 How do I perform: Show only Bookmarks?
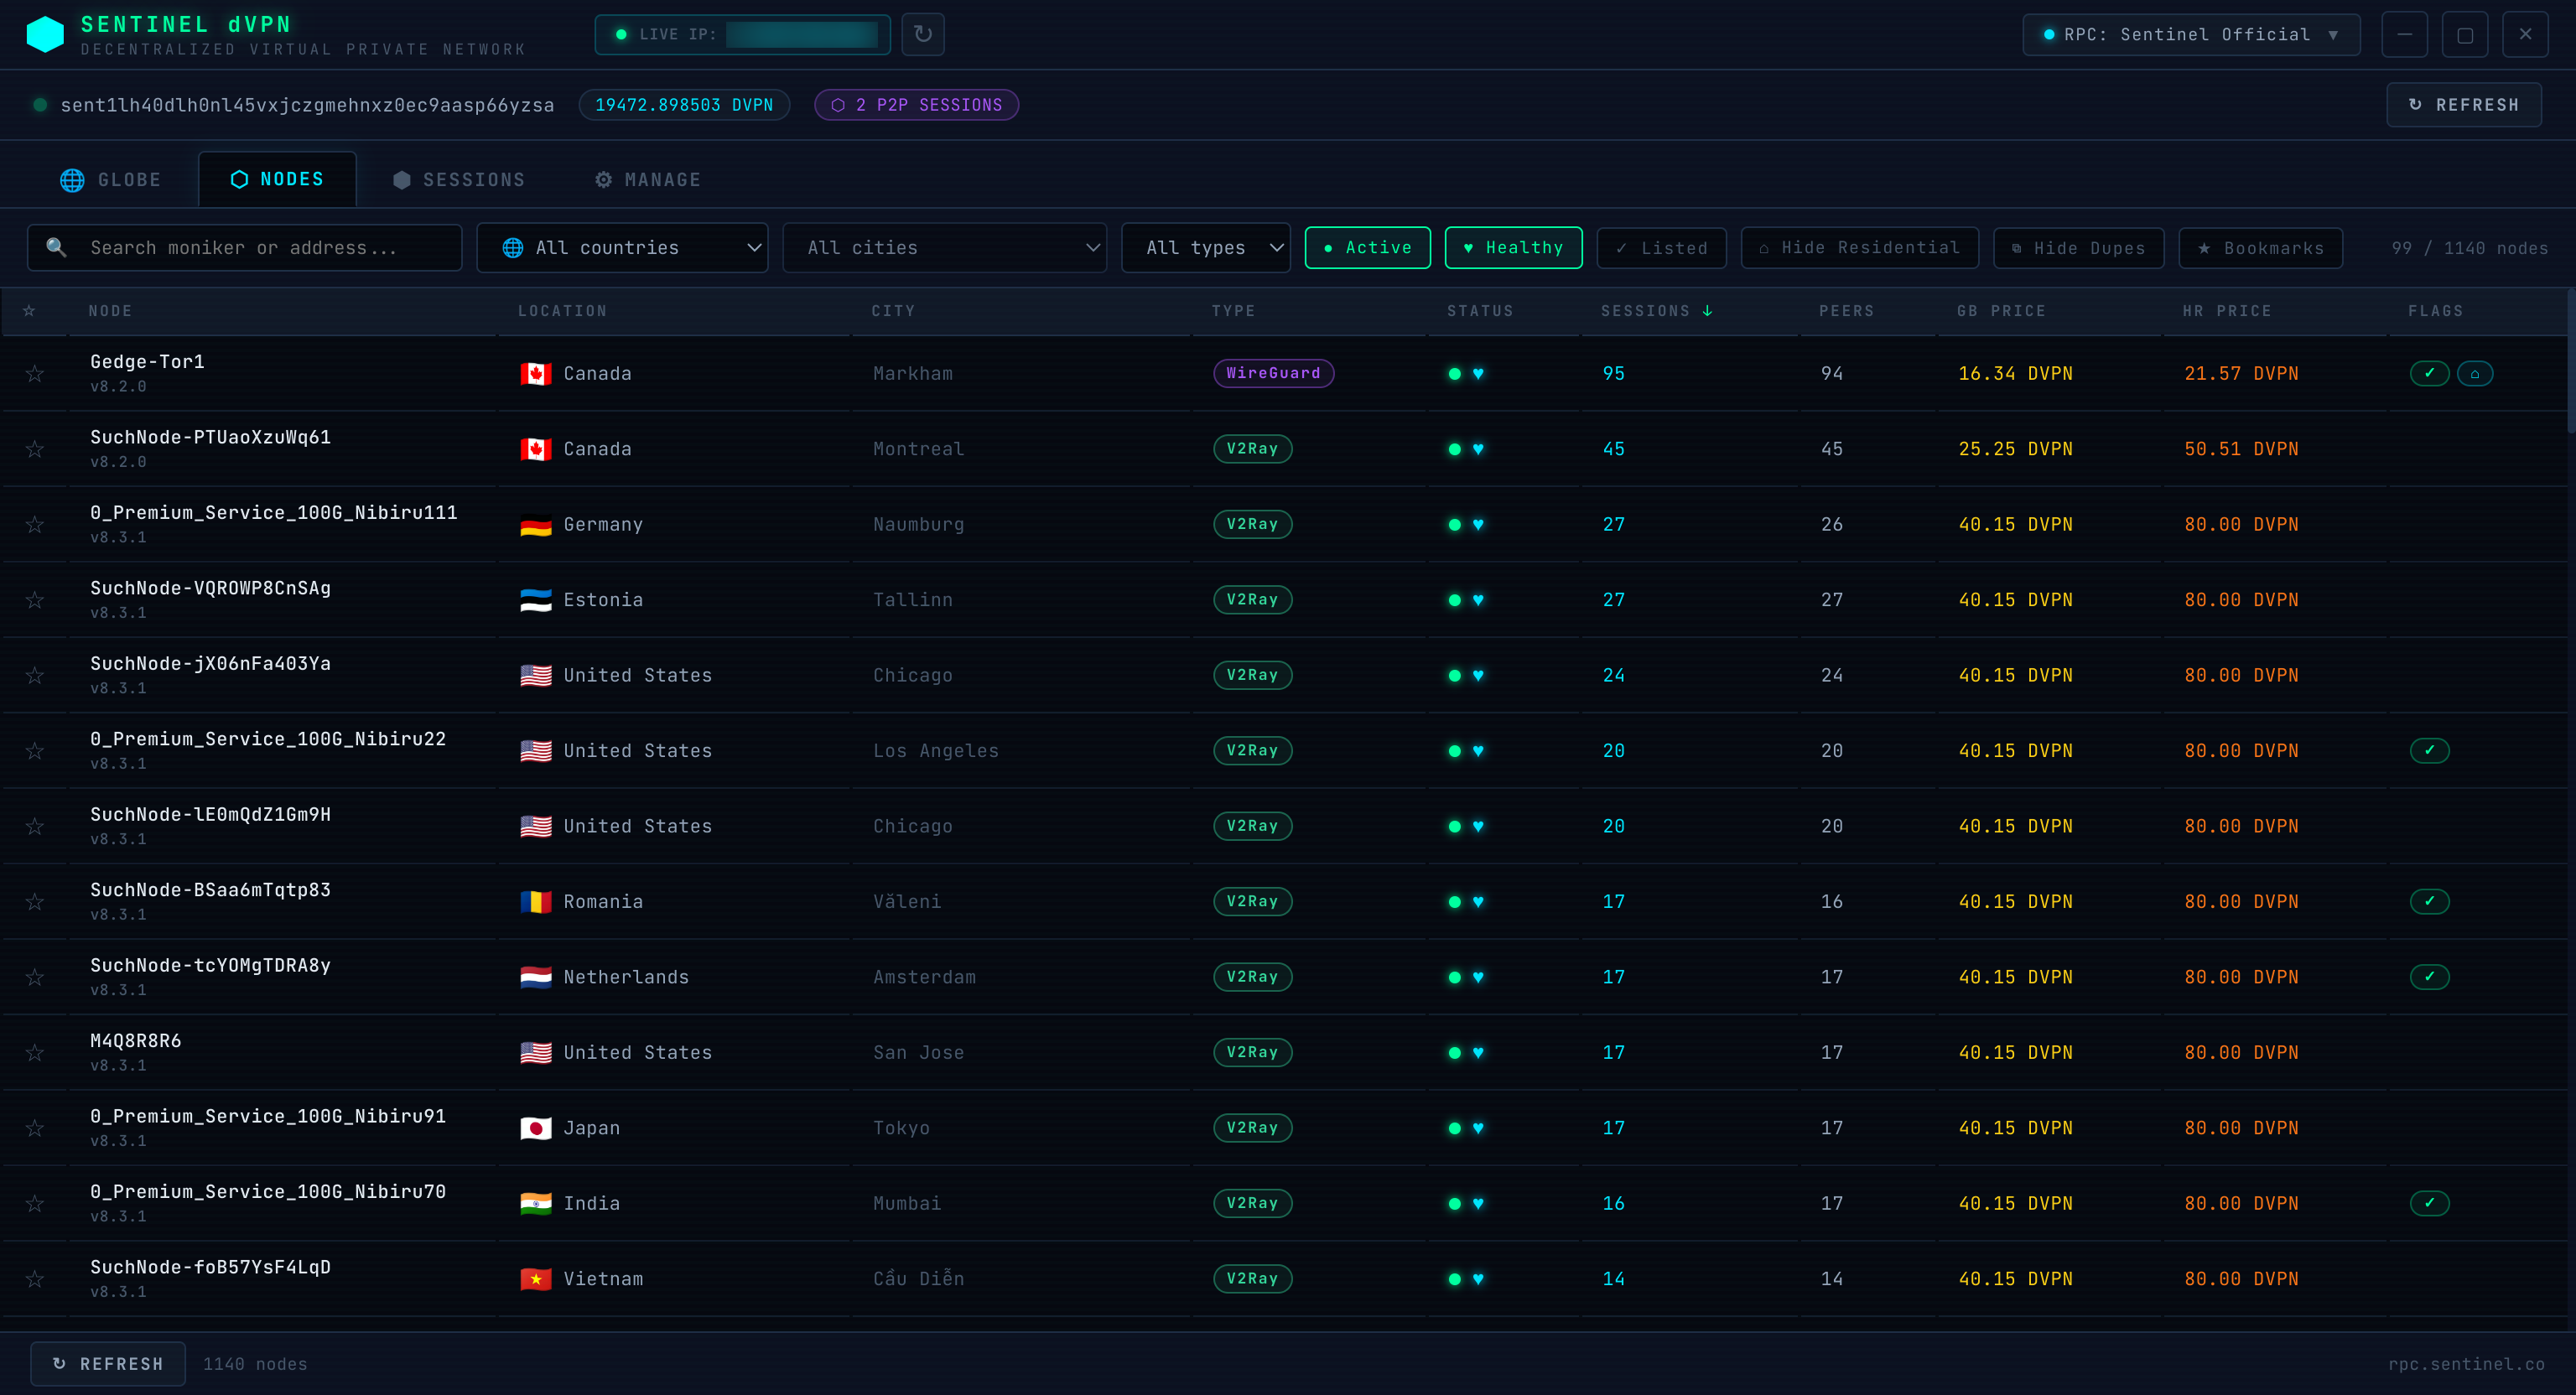pos(2260,248)
